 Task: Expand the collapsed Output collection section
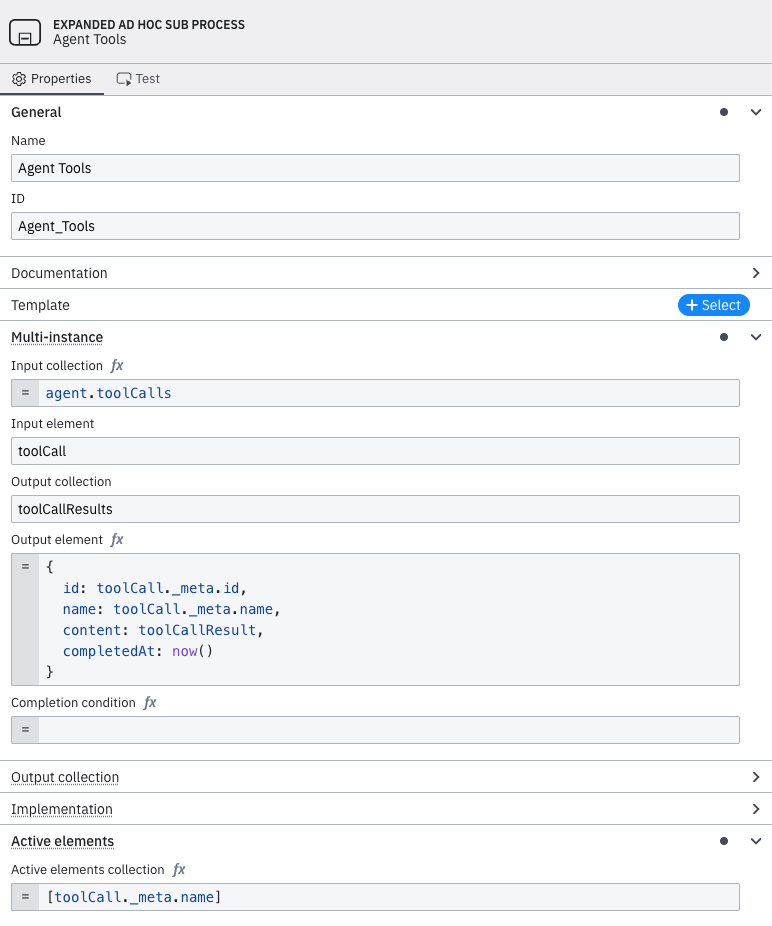pos(386,777)
